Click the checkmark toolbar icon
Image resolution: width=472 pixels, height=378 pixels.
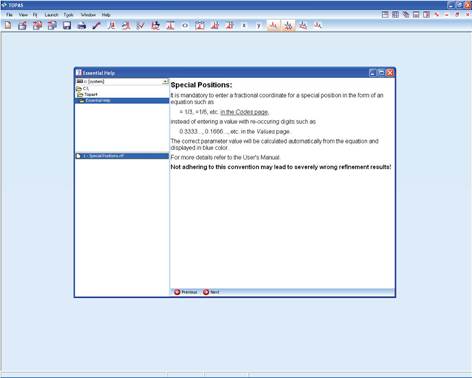pyautogui.click(x=141, y=25)
